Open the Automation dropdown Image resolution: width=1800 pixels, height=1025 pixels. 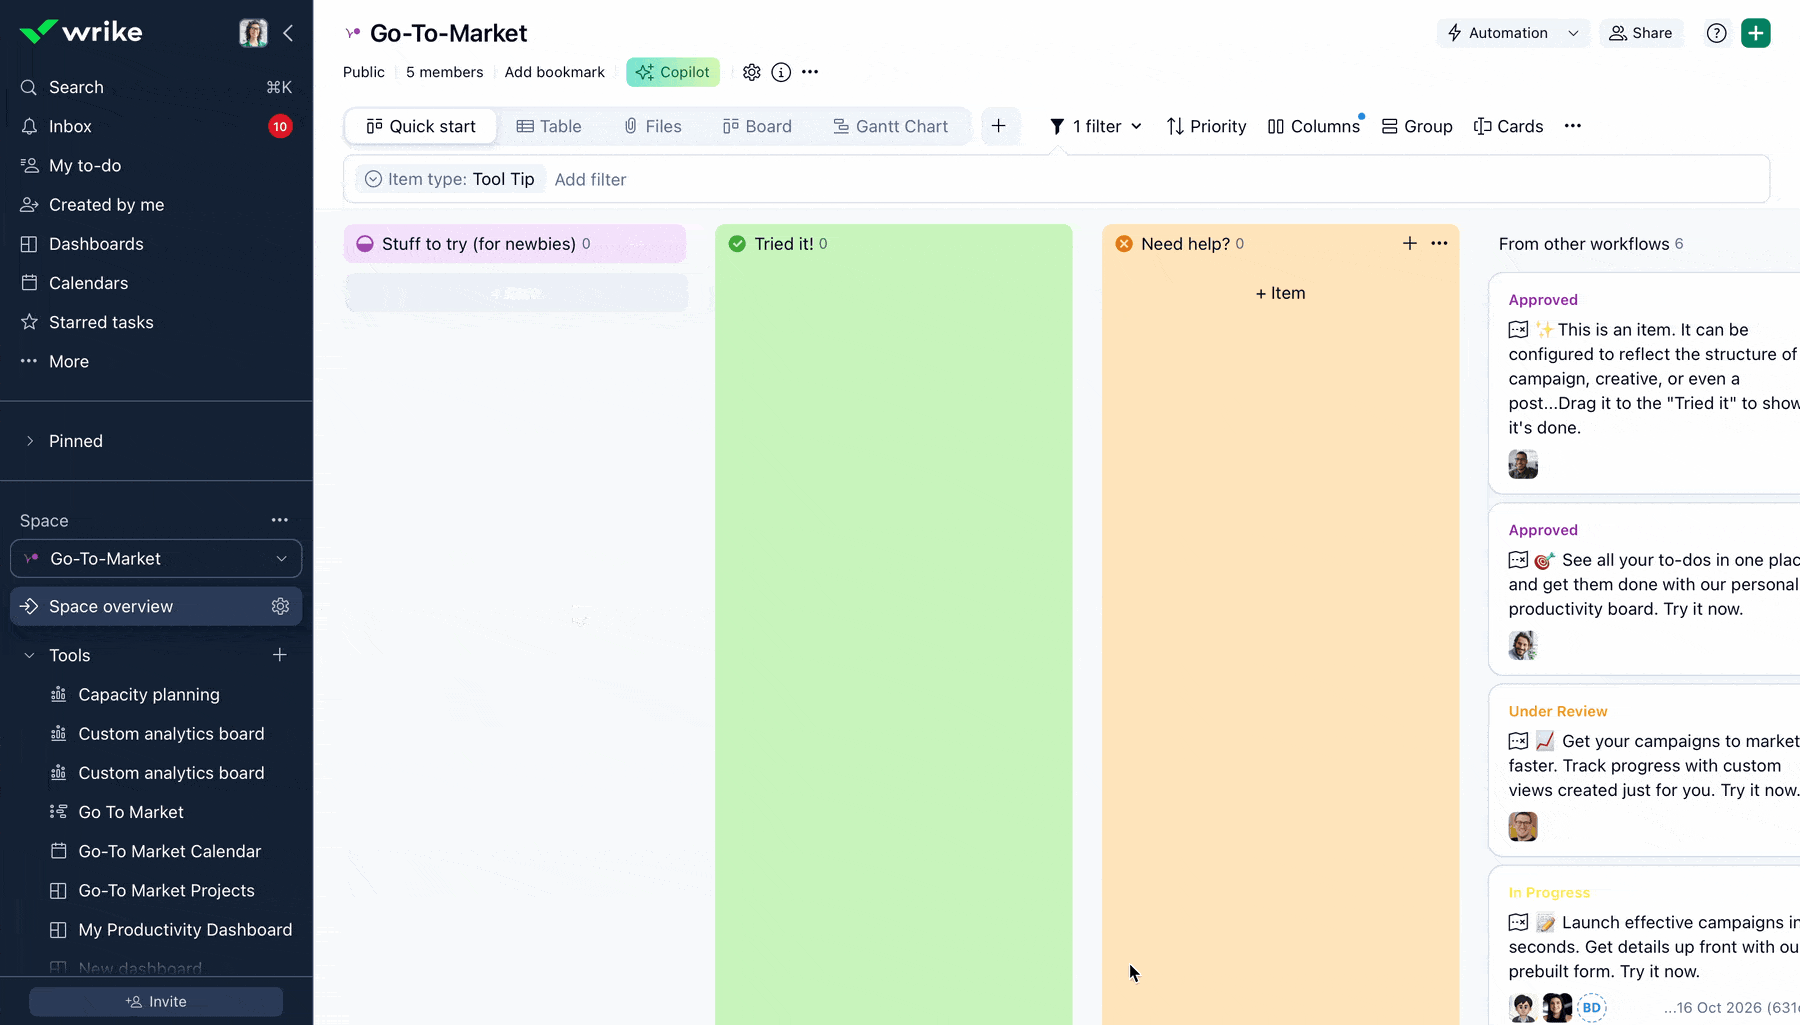(1512, 32)
